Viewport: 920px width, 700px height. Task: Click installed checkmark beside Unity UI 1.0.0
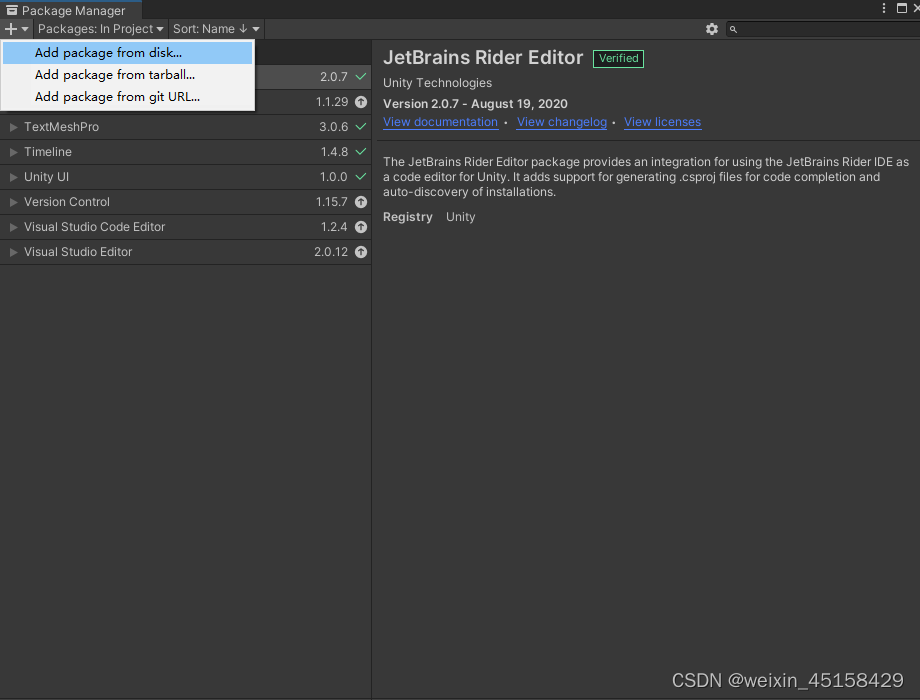coord(361,176)
